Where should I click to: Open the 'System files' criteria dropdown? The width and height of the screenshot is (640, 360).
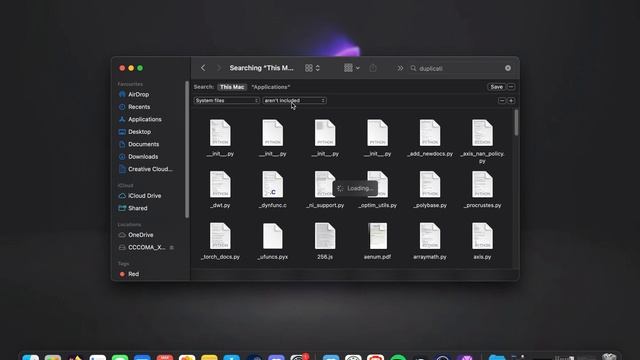pos(227,100)
